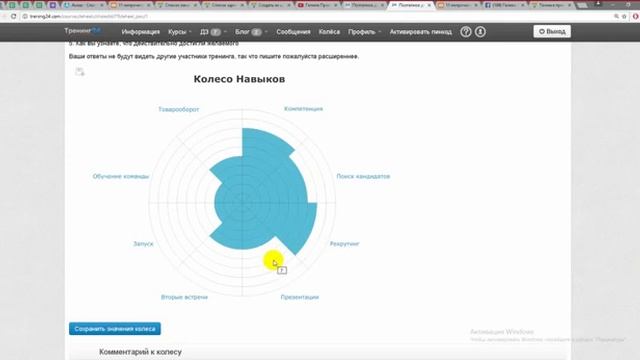Click Сохранить значения колеса button
Viewport: 640px width, 360px height.
115,329
